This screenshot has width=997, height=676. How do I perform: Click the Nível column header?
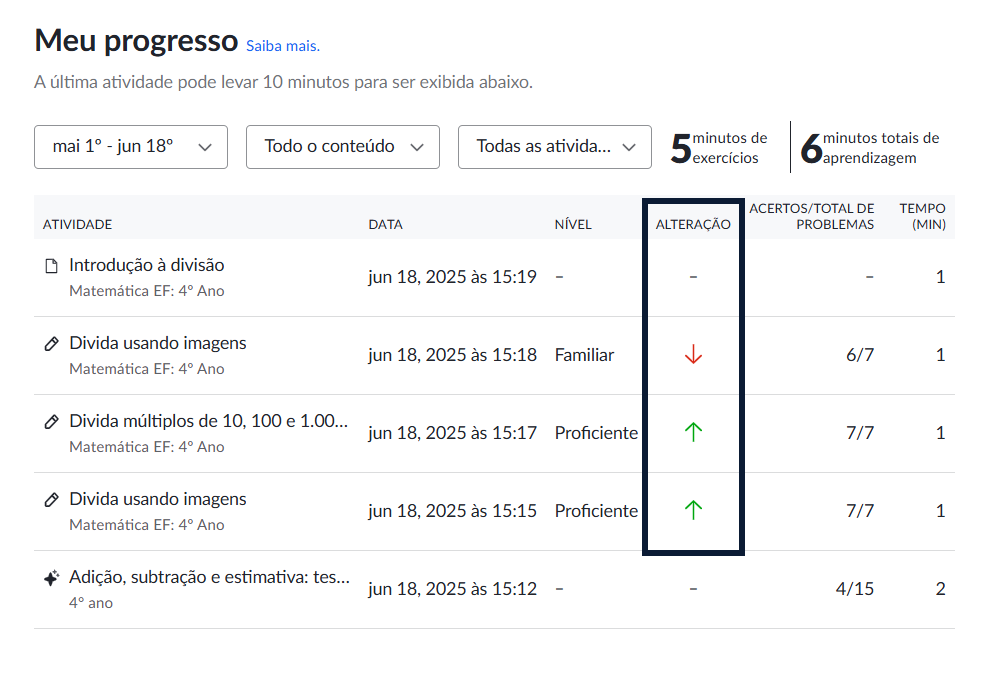pos(573,224)
